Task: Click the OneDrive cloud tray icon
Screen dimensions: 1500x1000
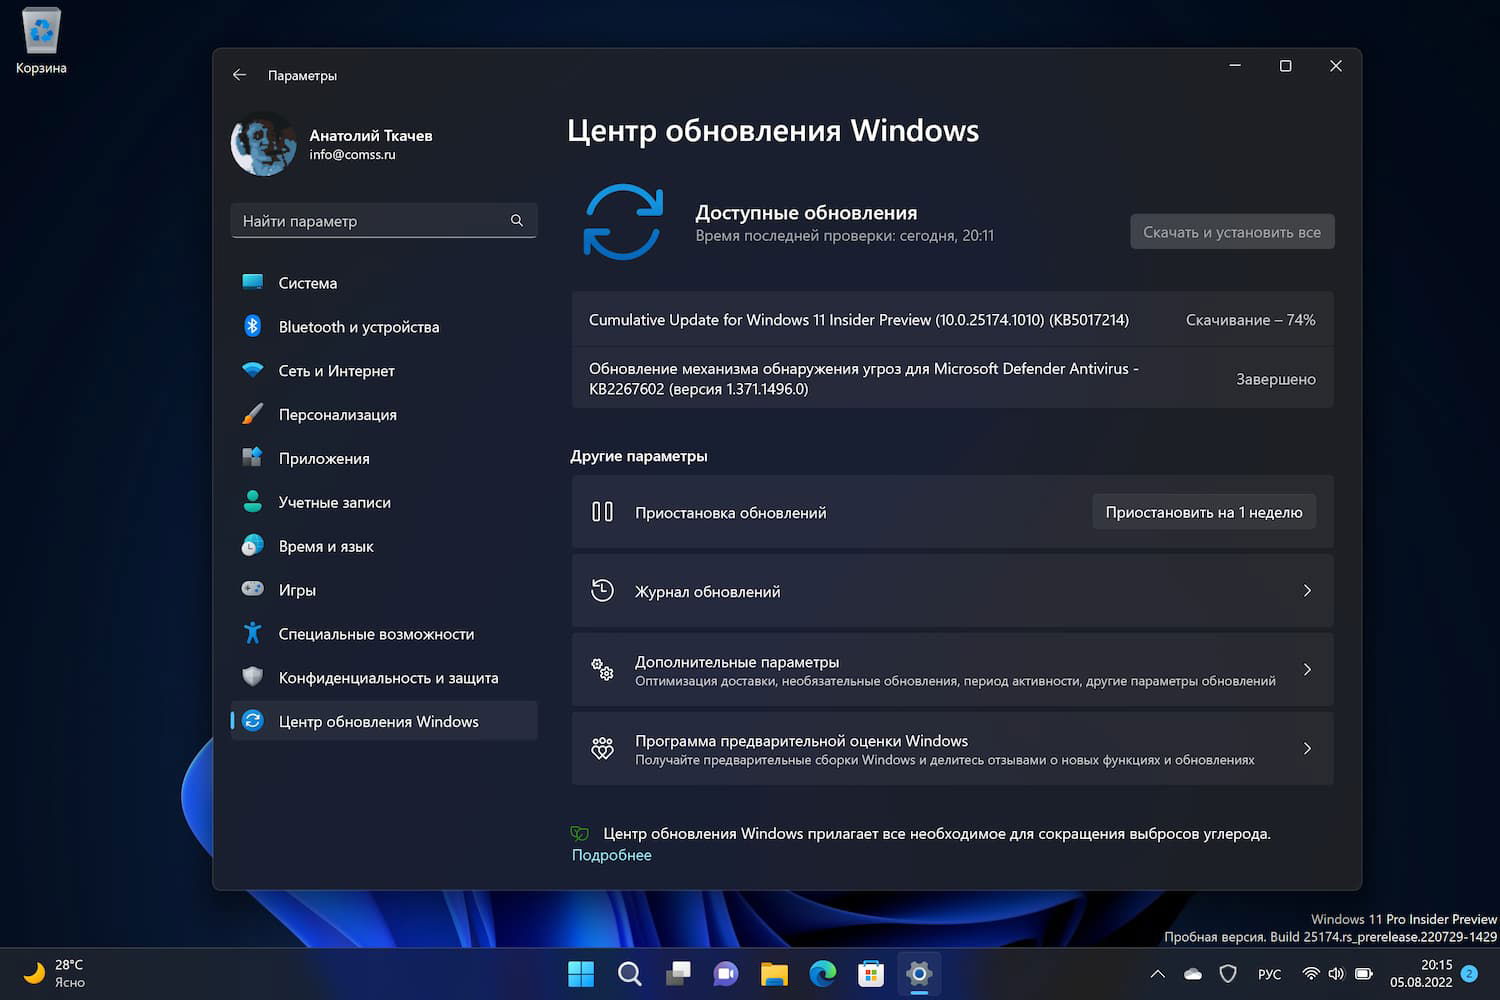Action: coord(1193,974)
